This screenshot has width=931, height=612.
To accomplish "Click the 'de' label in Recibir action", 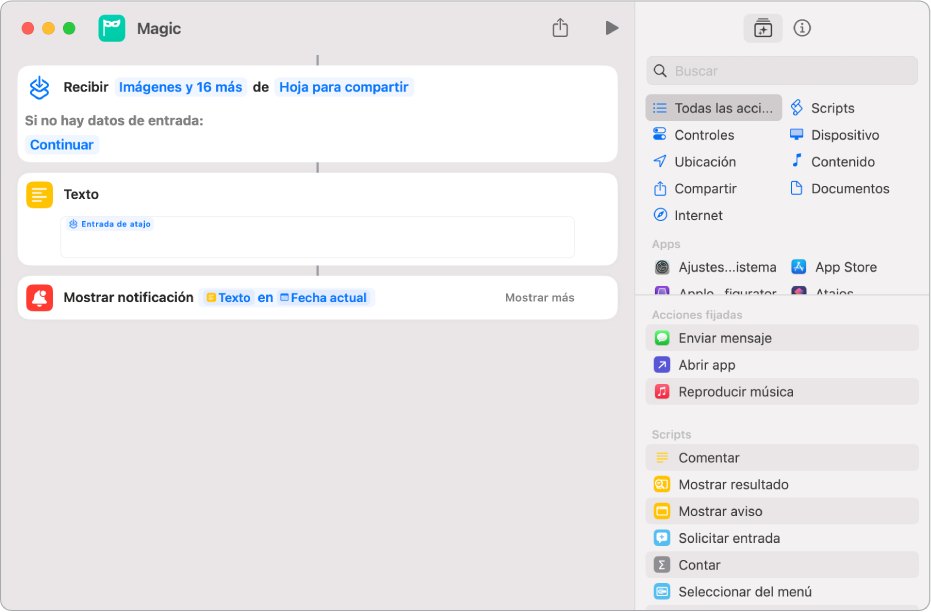I will [261, 87].
